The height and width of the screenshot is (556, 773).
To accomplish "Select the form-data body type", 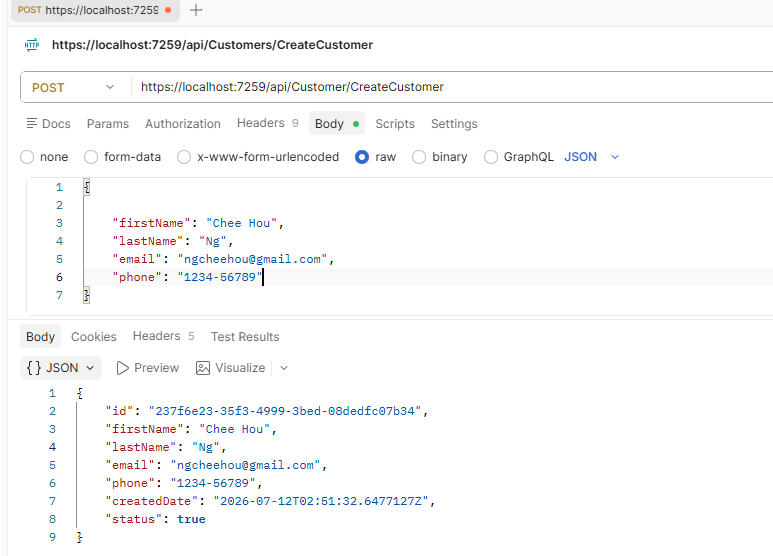I will click(x=91, y=157).
